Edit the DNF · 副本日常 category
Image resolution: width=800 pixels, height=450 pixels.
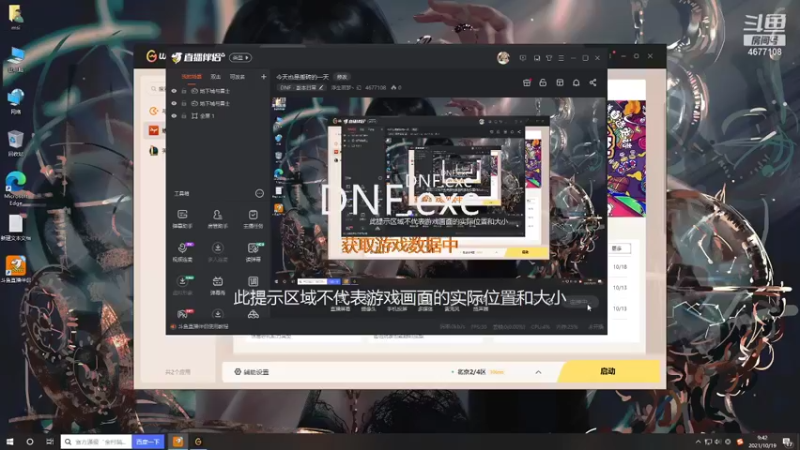pos(302,88)
